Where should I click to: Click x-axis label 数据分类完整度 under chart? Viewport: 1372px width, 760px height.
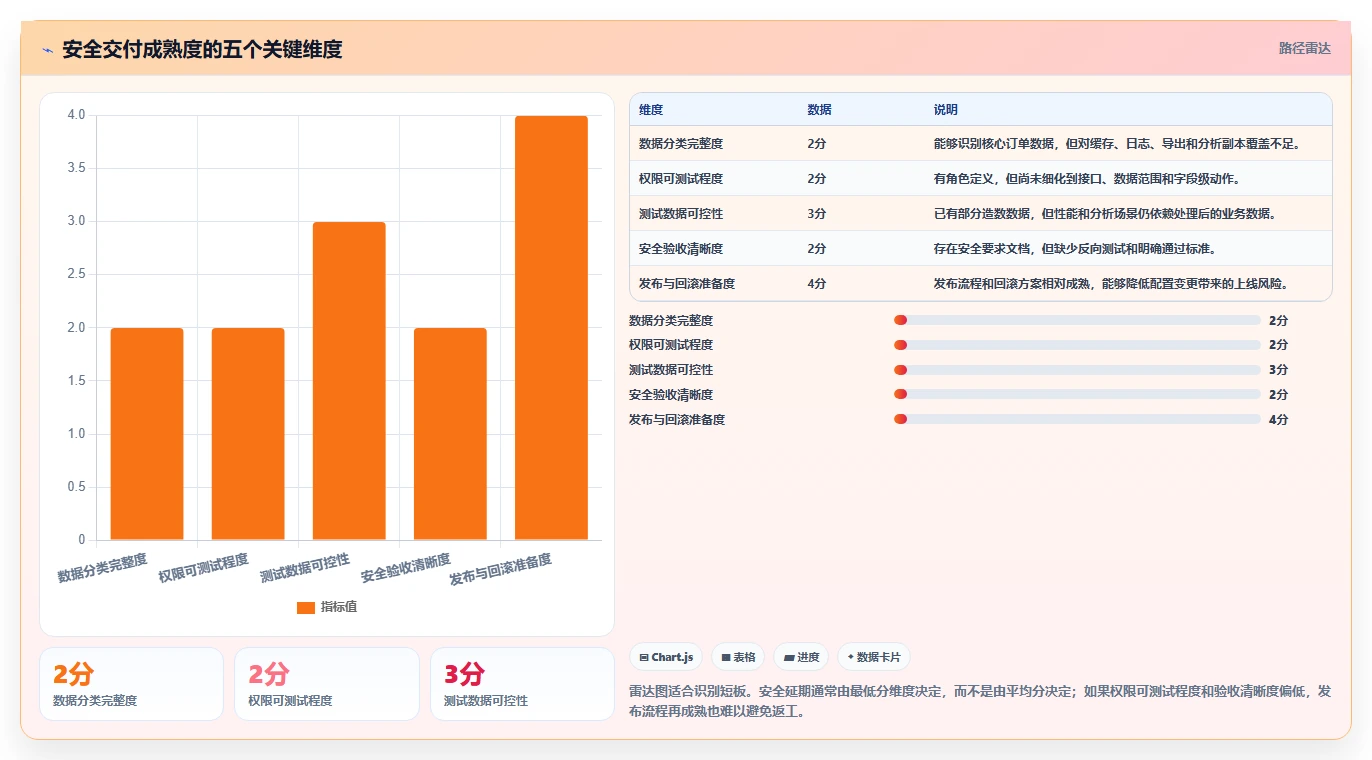tap(102, 568)
